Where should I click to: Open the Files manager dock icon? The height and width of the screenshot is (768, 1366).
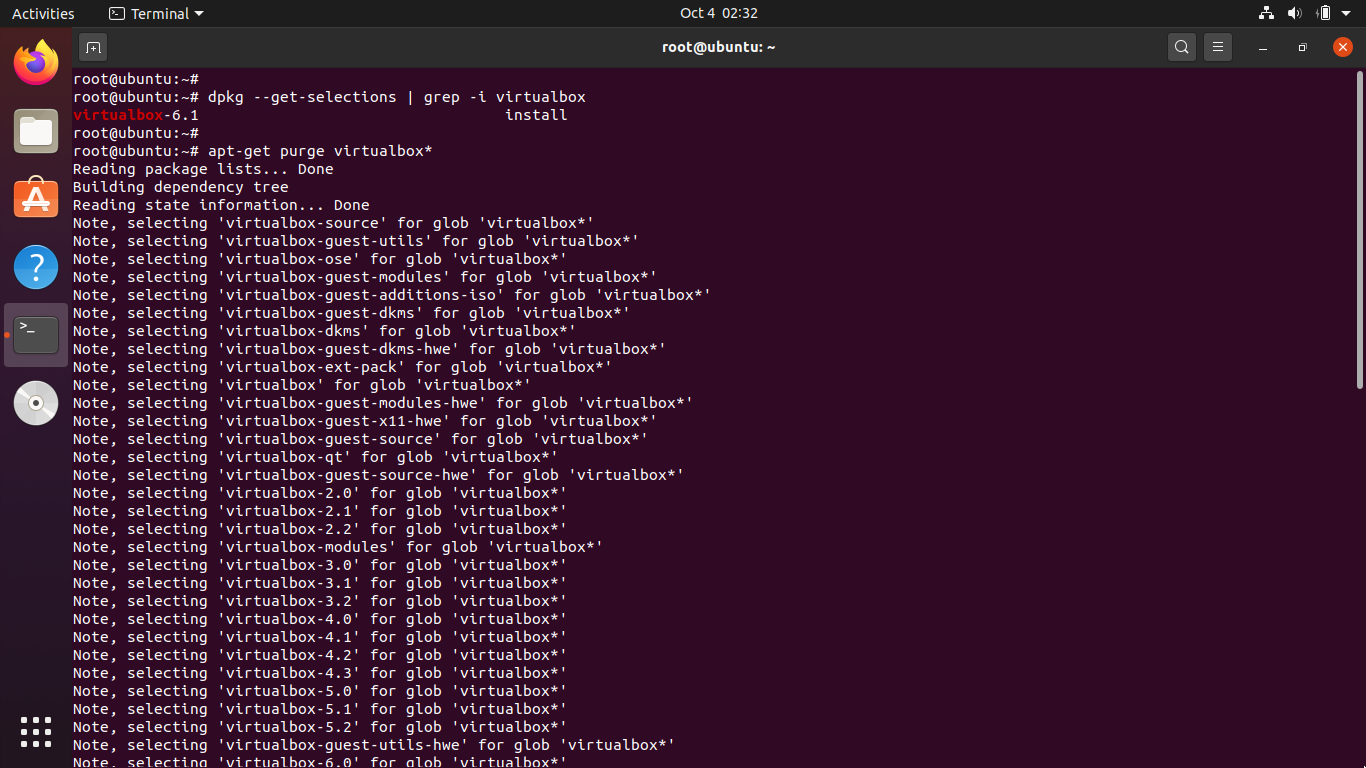[x=36, y=132]
